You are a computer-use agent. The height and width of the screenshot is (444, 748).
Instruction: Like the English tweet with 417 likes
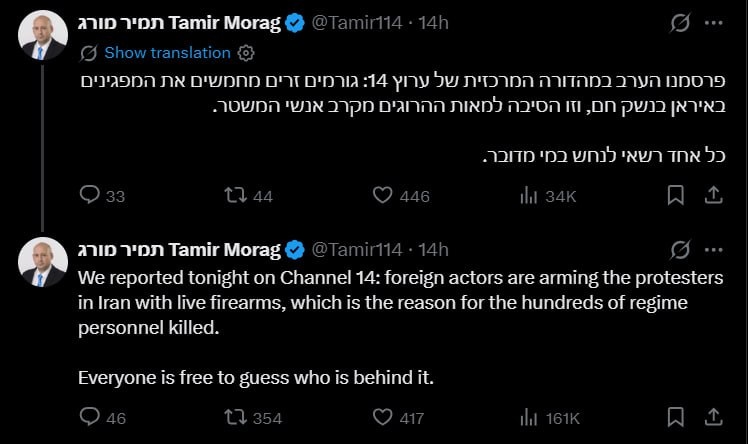[383, 417]
